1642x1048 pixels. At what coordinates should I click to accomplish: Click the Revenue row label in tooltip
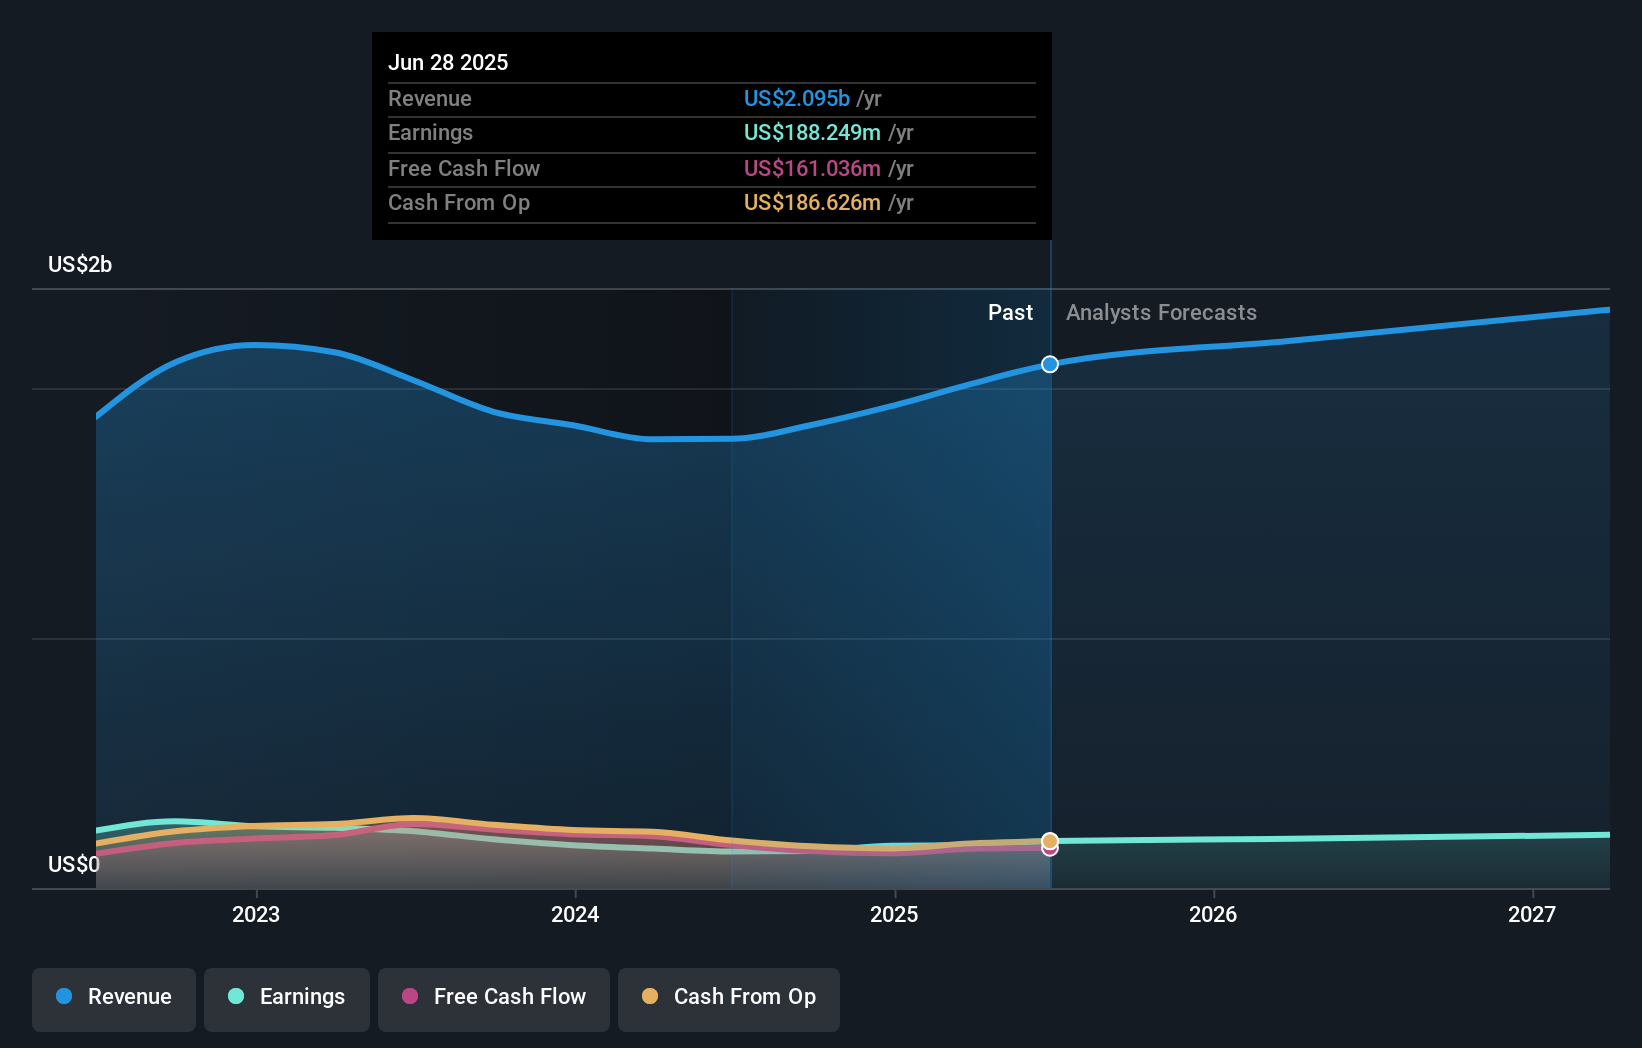point(430,98)
